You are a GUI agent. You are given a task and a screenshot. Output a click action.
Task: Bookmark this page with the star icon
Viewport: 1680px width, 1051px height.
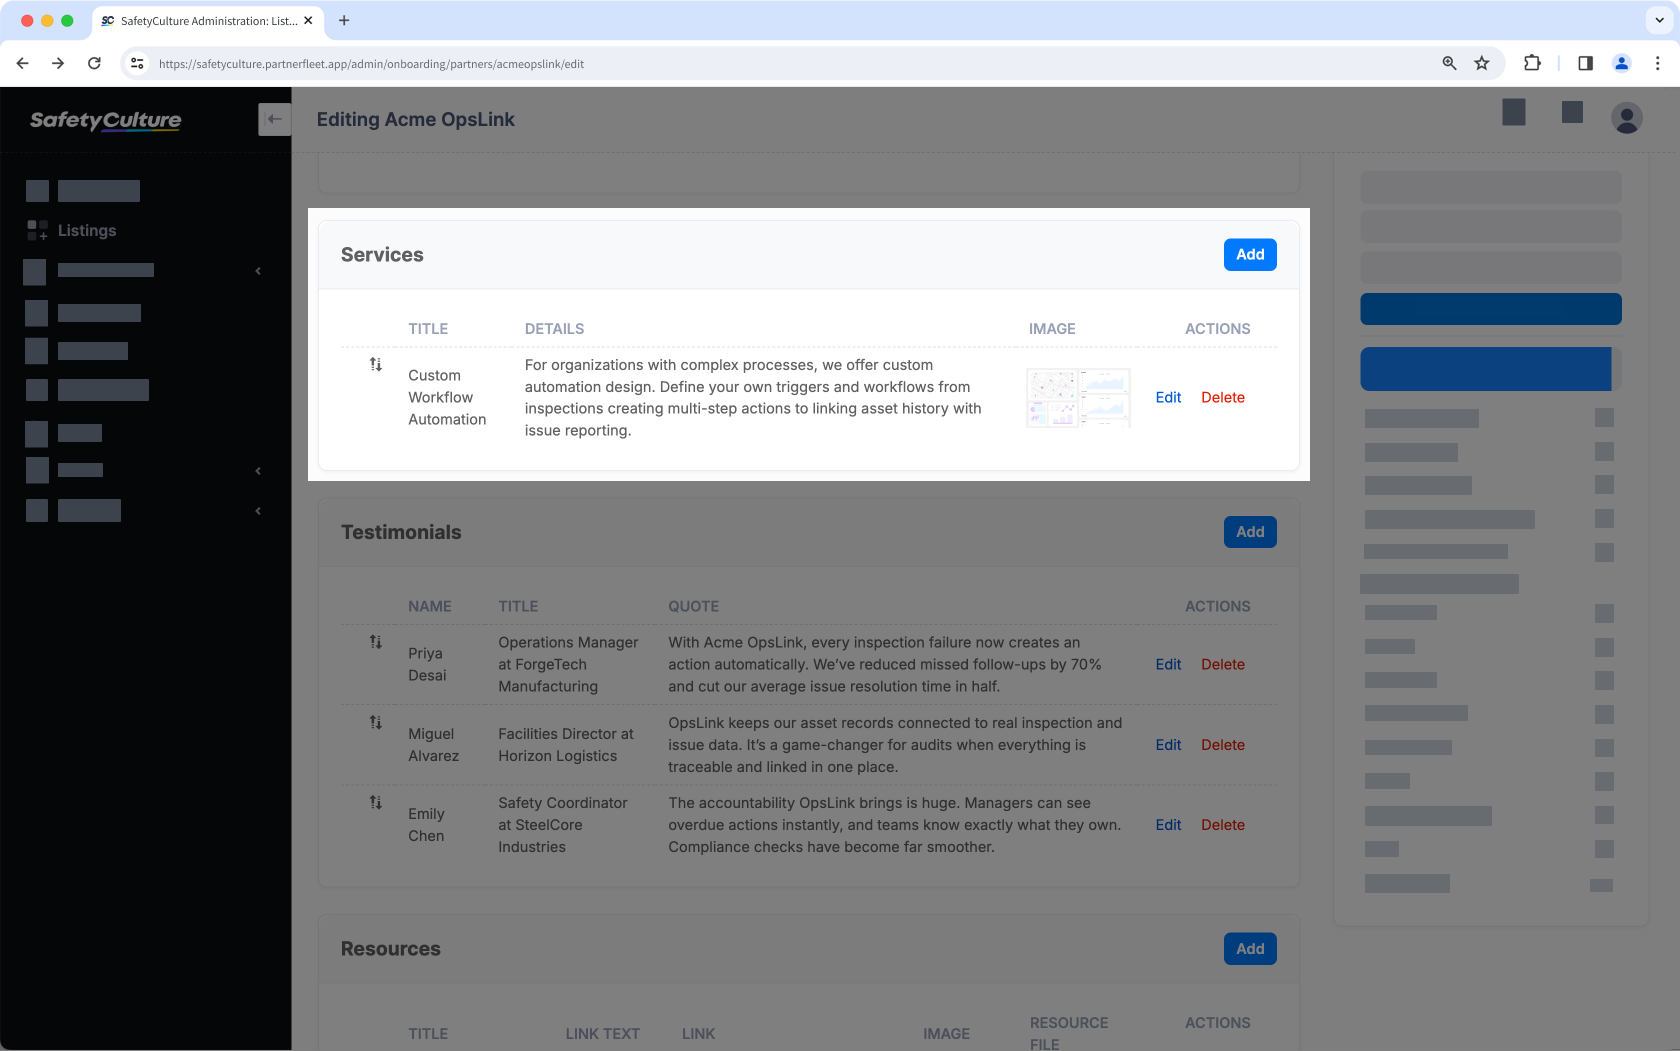(x=1482, y=63)
